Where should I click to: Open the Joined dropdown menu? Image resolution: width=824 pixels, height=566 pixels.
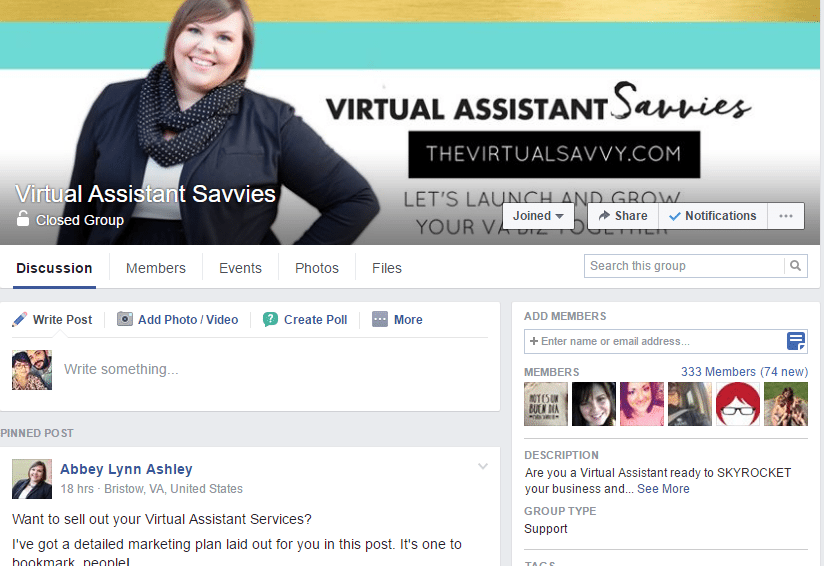[x=538, y=216]
